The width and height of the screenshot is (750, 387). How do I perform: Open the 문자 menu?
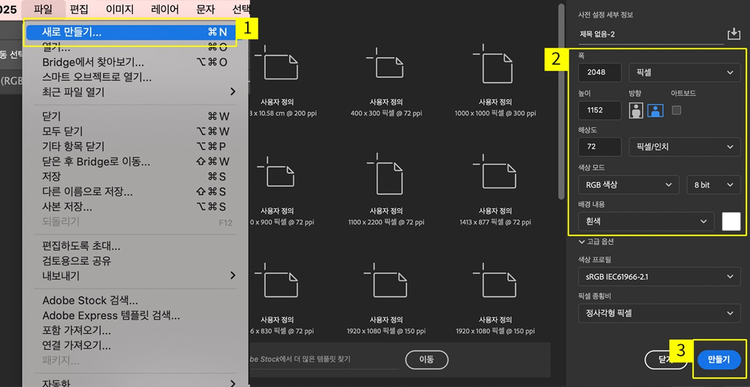(205, 9)
